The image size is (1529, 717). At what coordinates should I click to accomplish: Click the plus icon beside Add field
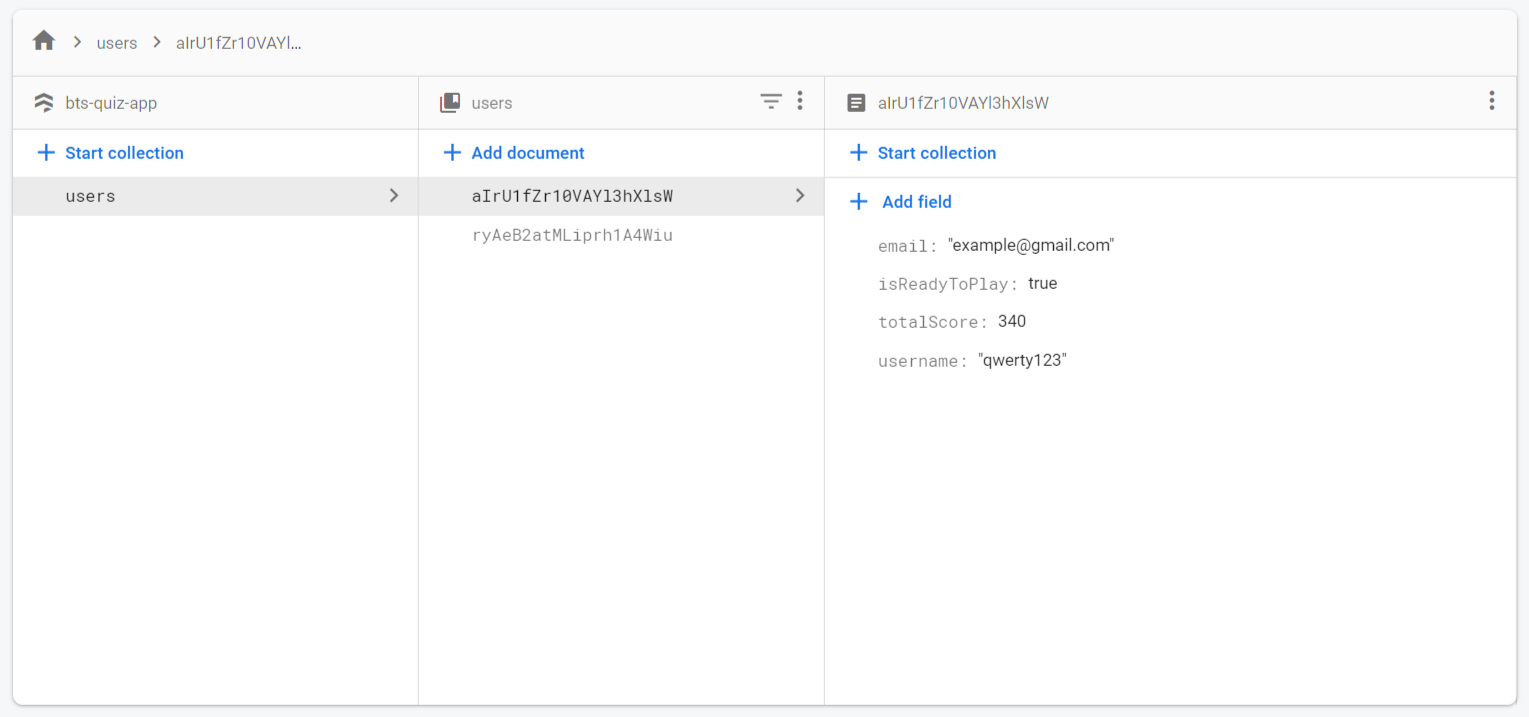click(858, 202)
